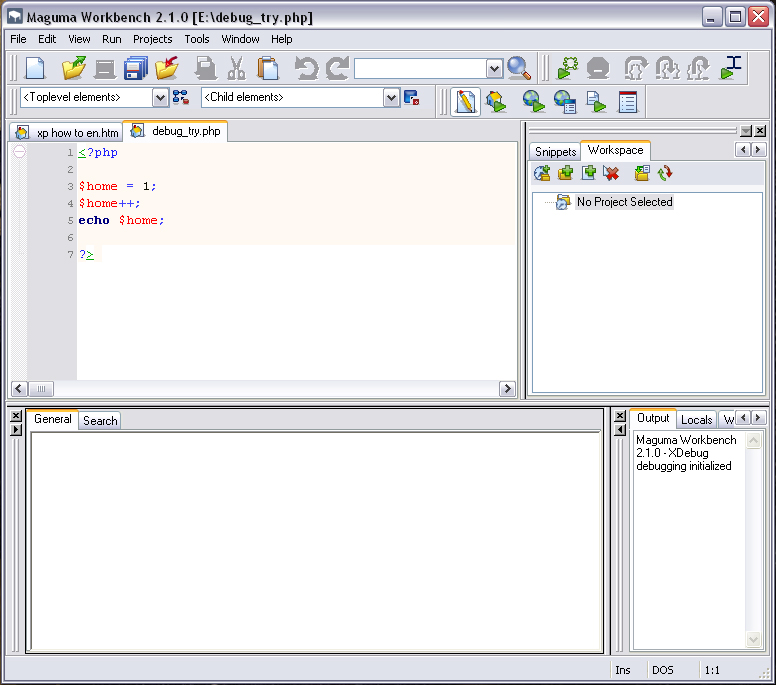Add a file to the project in Workspace

(588, 173)
